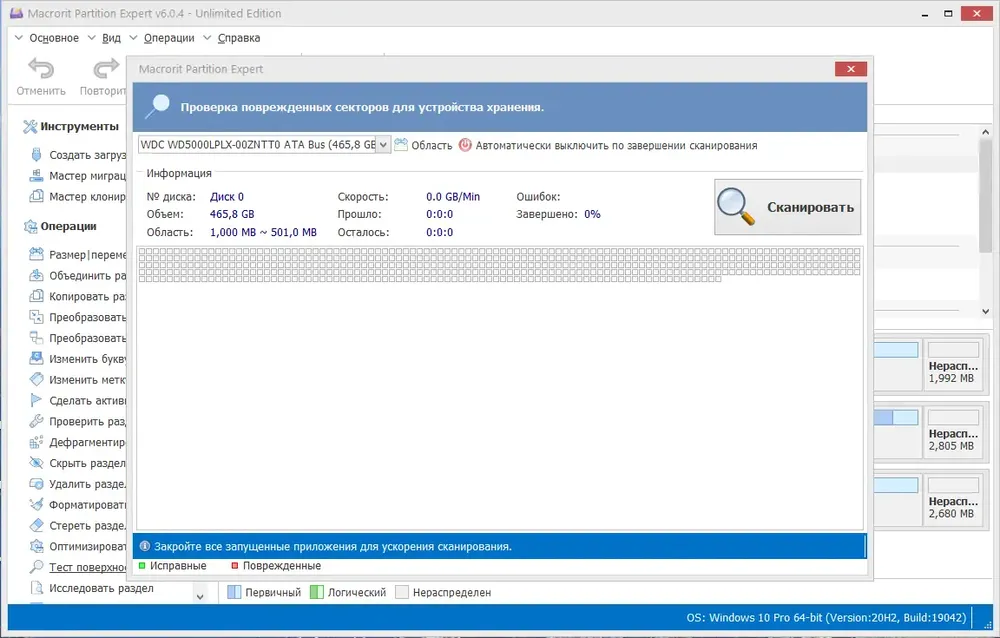Click the Объединить разделы icon

click(36, 276)
